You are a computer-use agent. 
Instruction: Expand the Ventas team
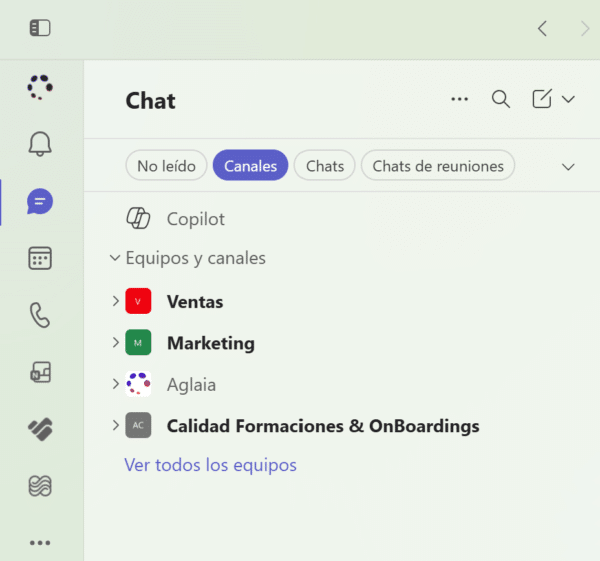tap(116, 301)
